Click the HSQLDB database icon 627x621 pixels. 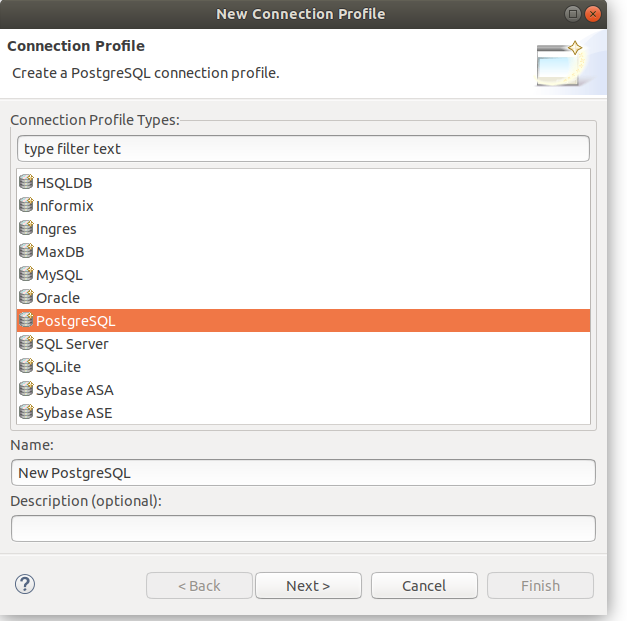pos(26,182)
